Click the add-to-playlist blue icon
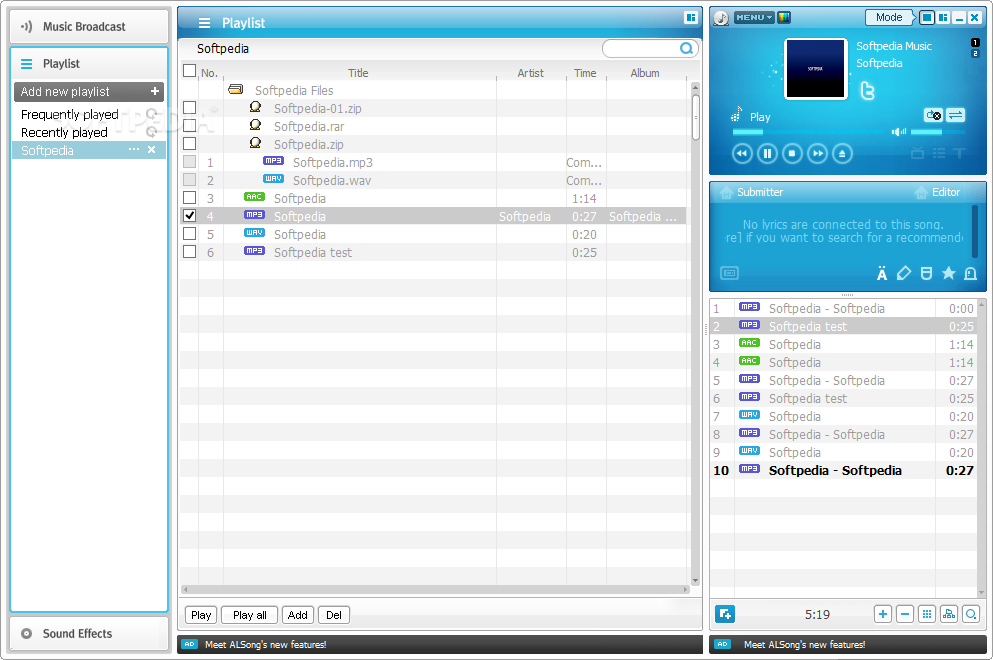Screen dimensions: 993x660 (x=724, y=614)
